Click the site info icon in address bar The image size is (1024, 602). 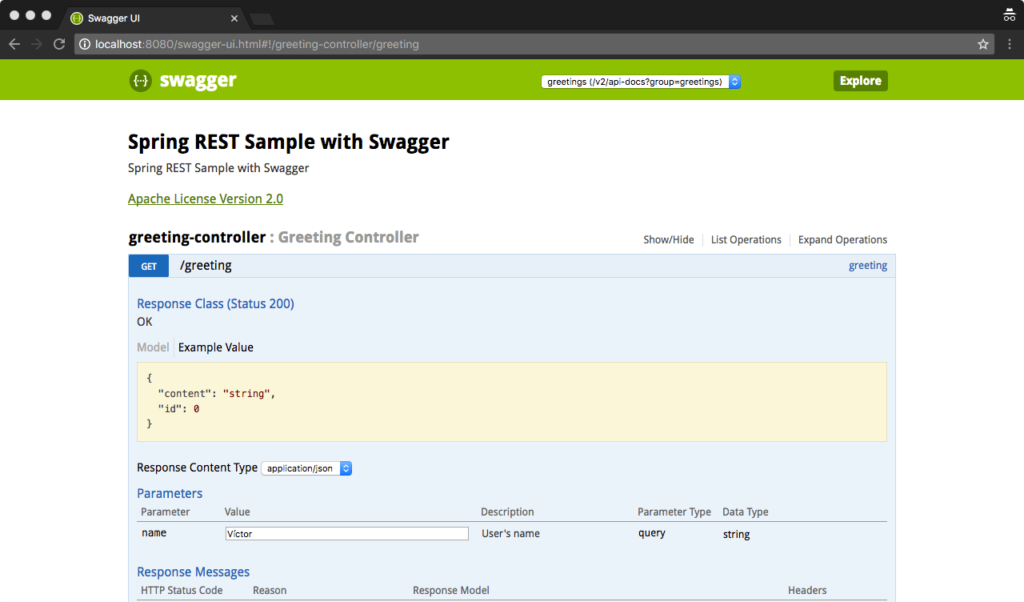tap(85, 44)
